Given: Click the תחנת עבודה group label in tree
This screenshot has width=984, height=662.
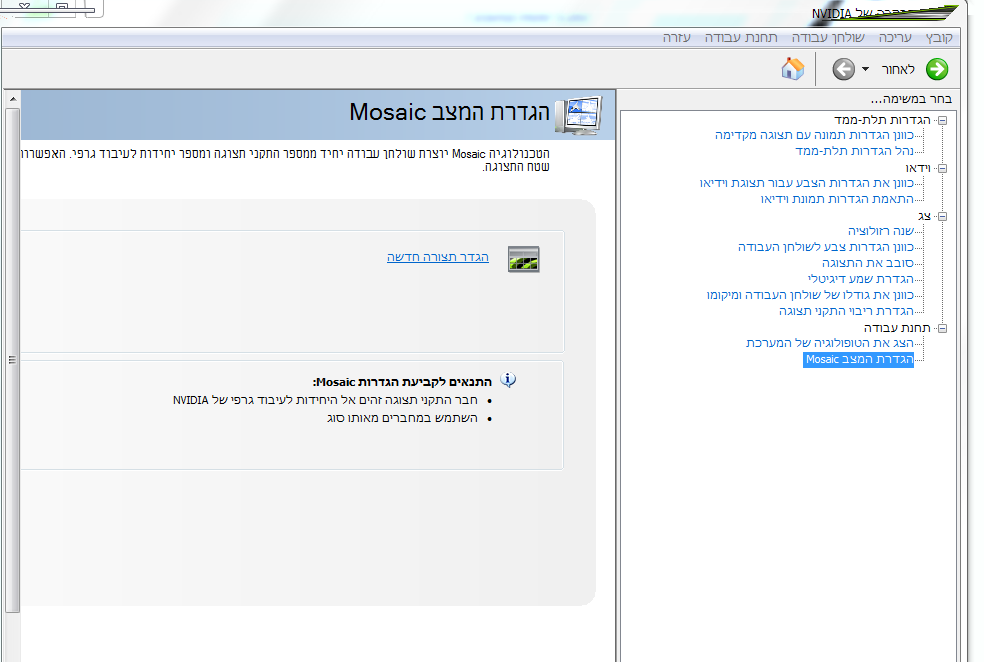Looking at the screenshot, I should [x=897, y=328].
